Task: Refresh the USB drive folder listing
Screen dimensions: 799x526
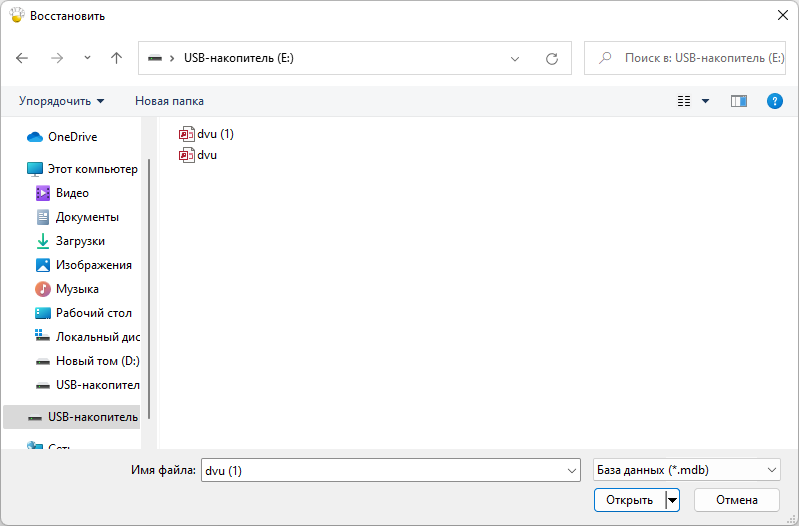Action: [551, 58]
